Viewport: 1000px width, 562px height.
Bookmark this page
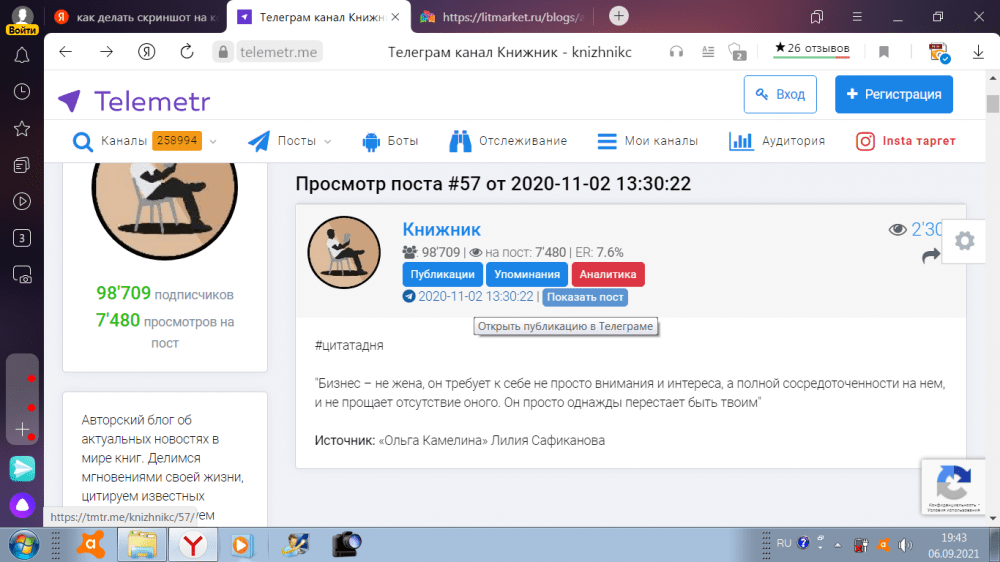click(884, 52)
